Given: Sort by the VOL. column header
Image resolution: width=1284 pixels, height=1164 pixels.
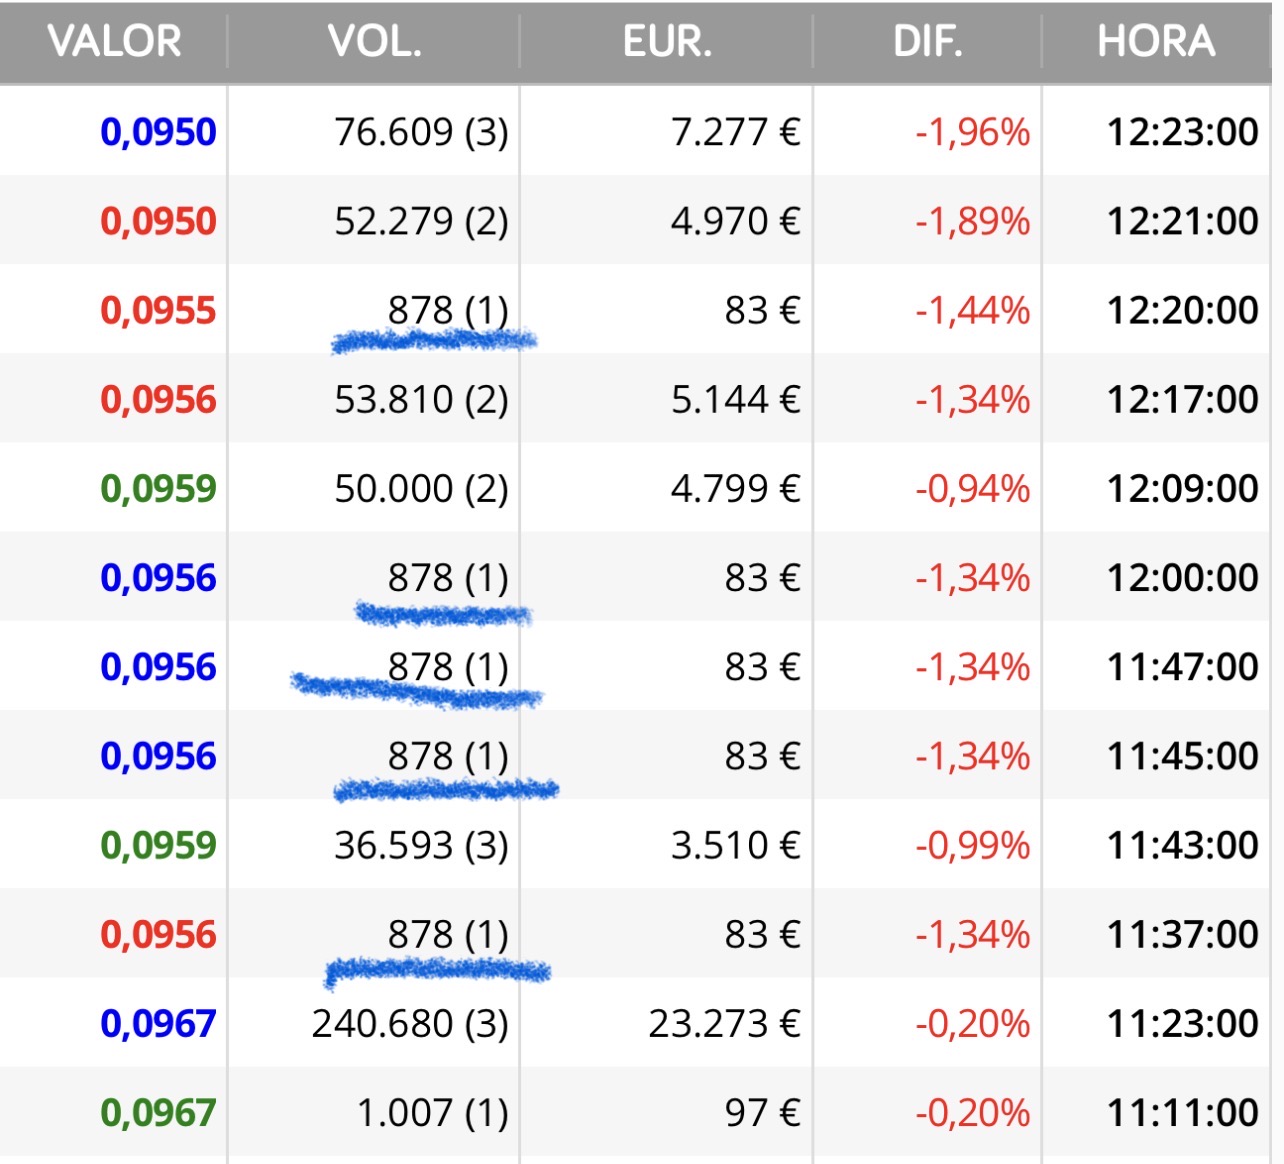Looking at the screenshot, I should tap(374, 42).
